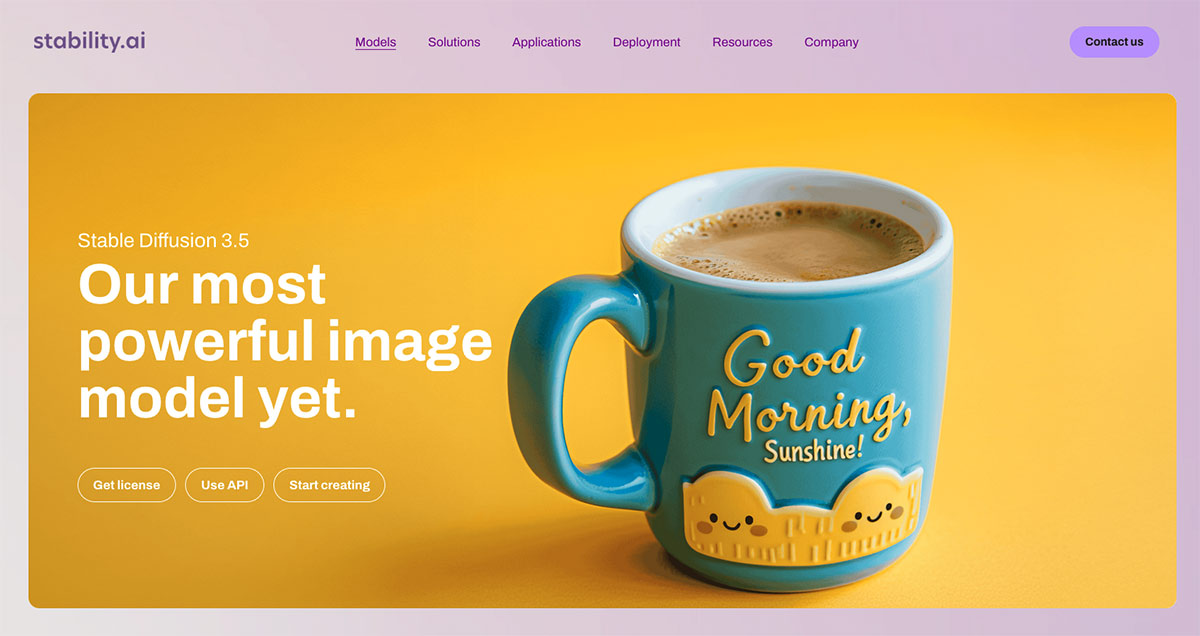Image resolution: width=1200 pixels, height=636 pixels.
Task: Click the coffee foam inside the mug
Action: [x=789, y=240]
